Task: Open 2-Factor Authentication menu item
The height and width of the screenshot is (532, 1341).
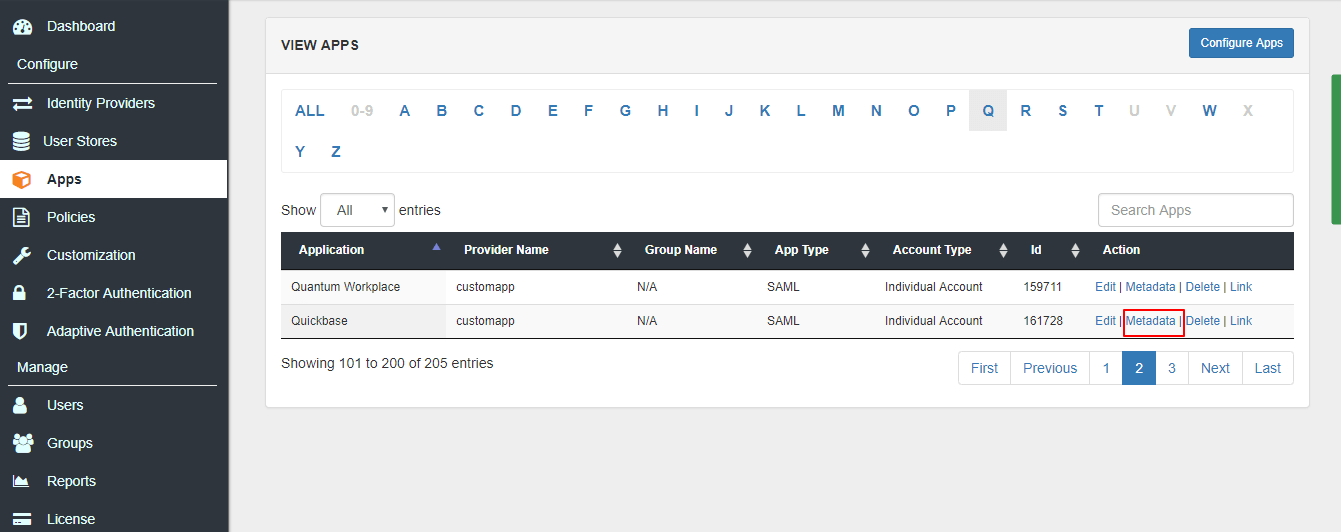Action: [119, 293]
